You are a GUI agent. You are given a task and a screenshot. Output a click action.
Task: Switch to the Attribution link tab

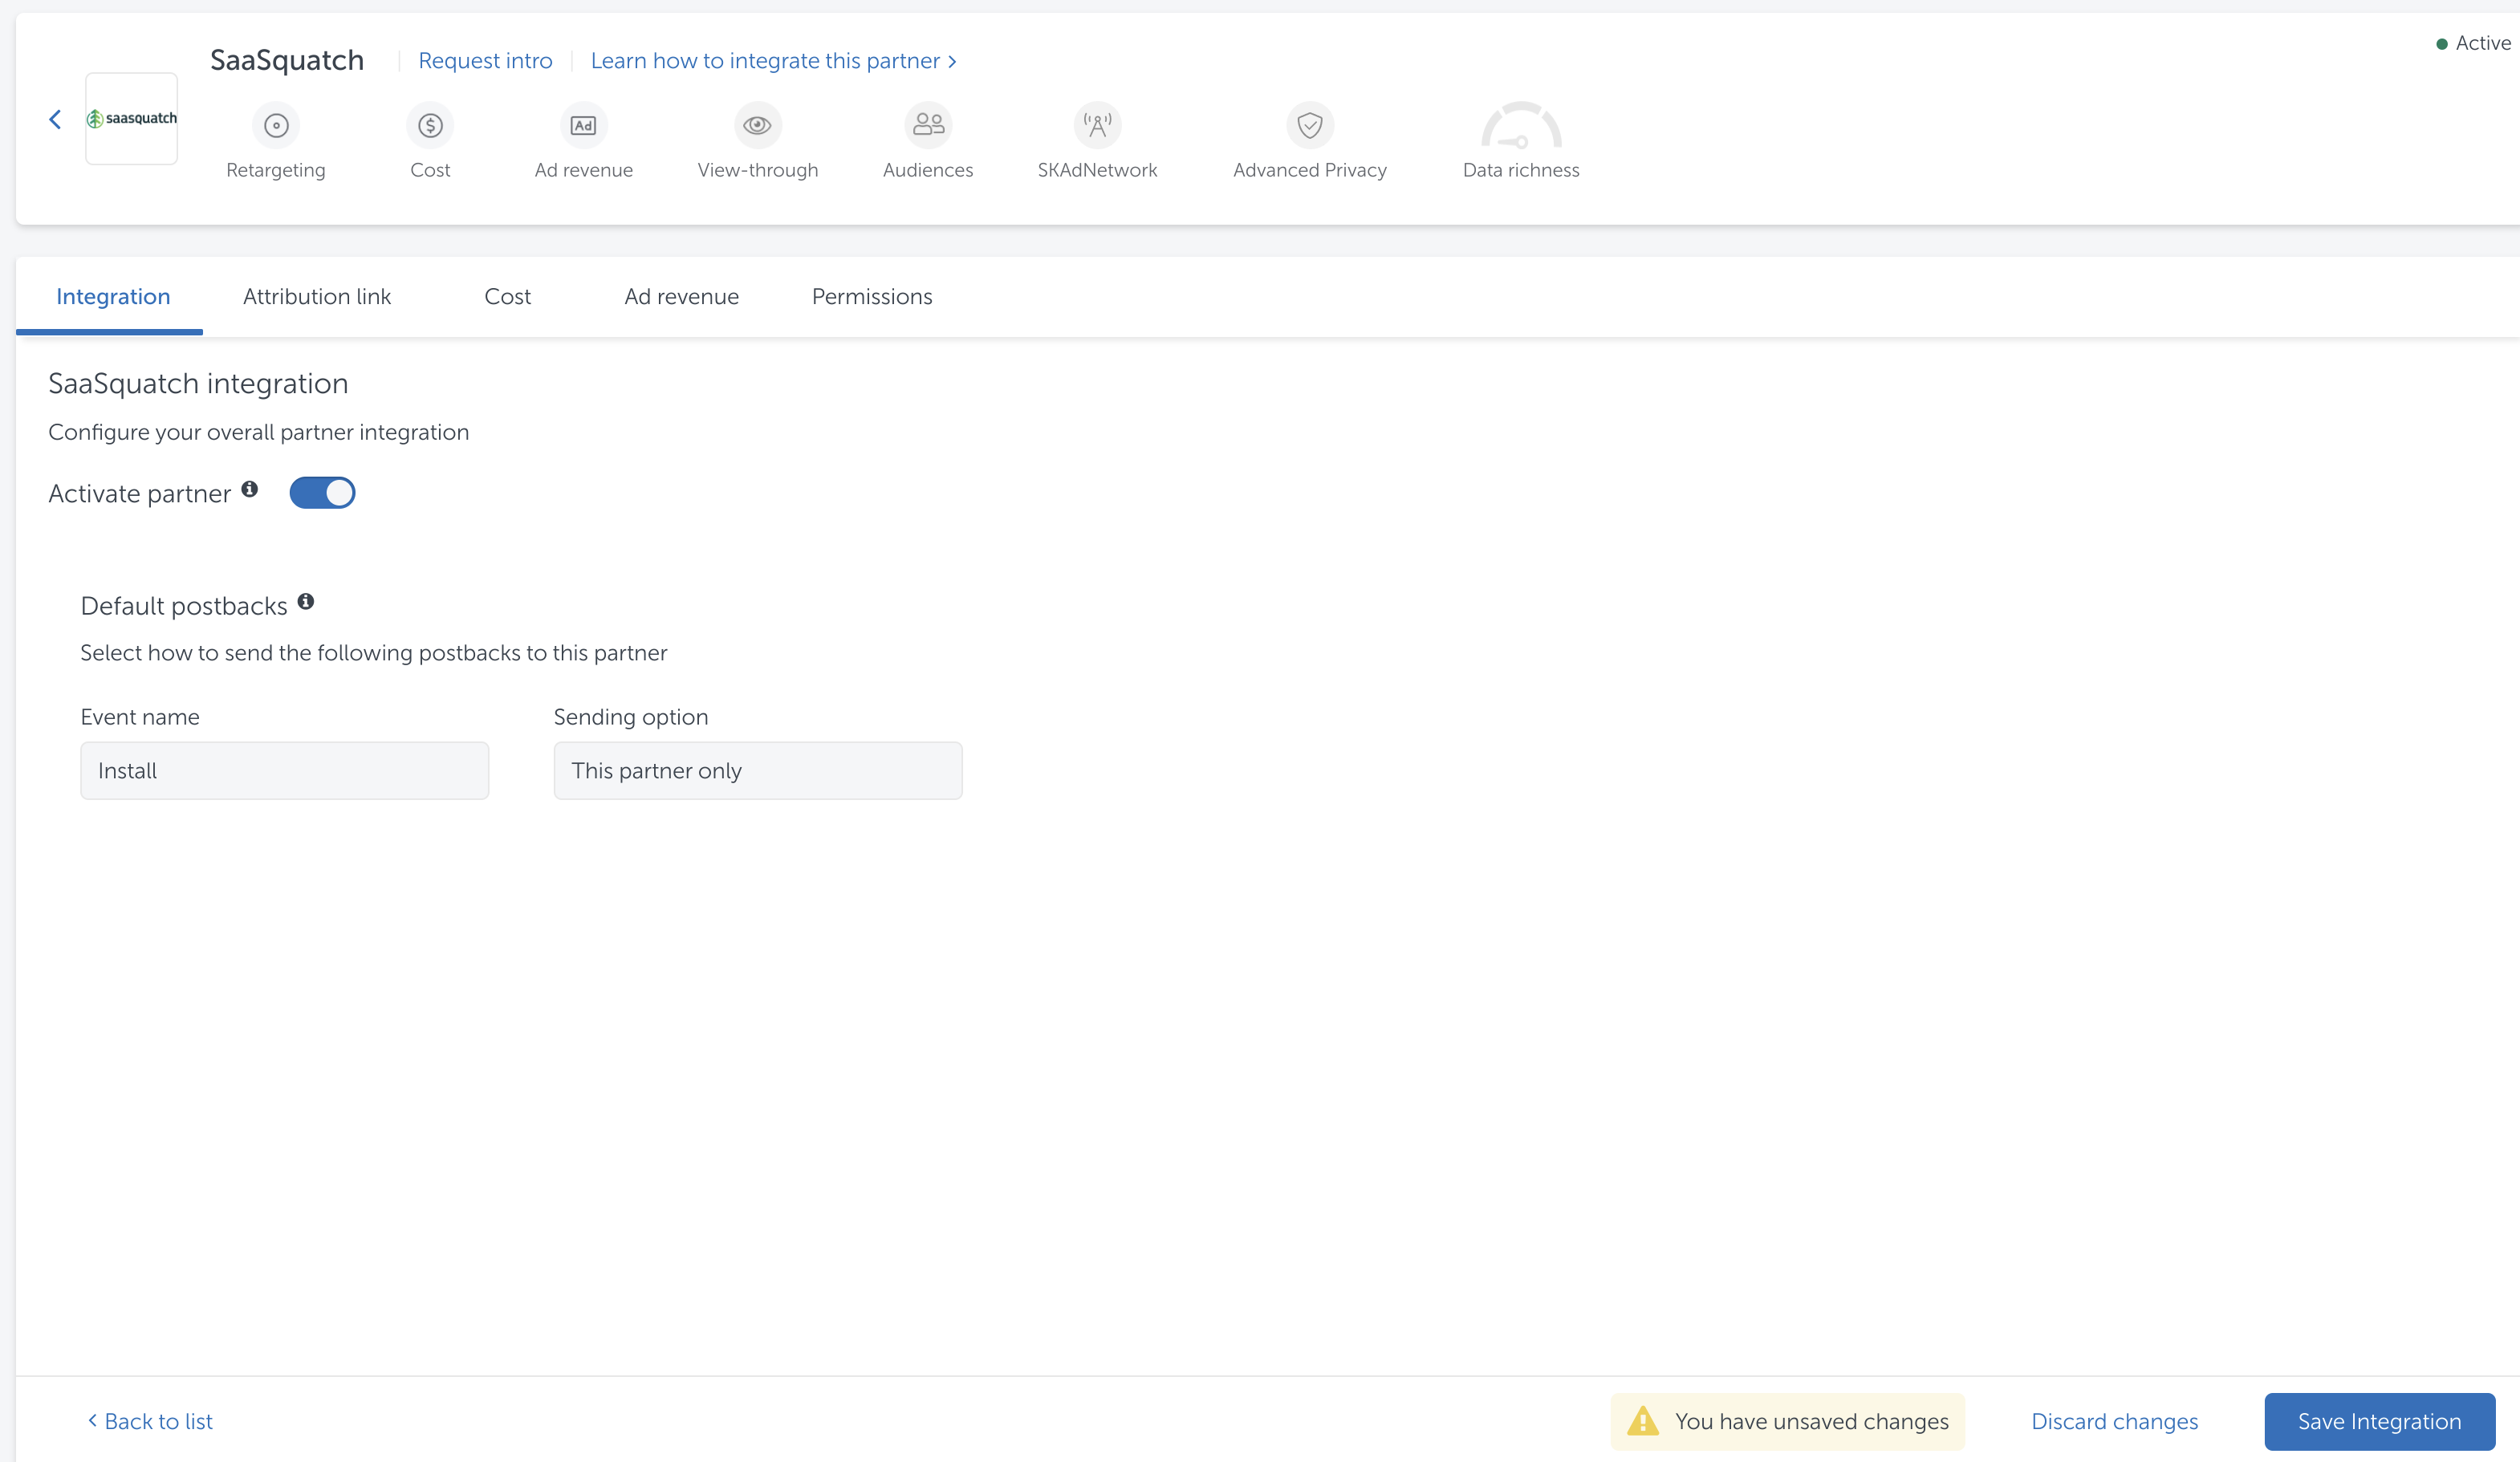tap(319, 296)
